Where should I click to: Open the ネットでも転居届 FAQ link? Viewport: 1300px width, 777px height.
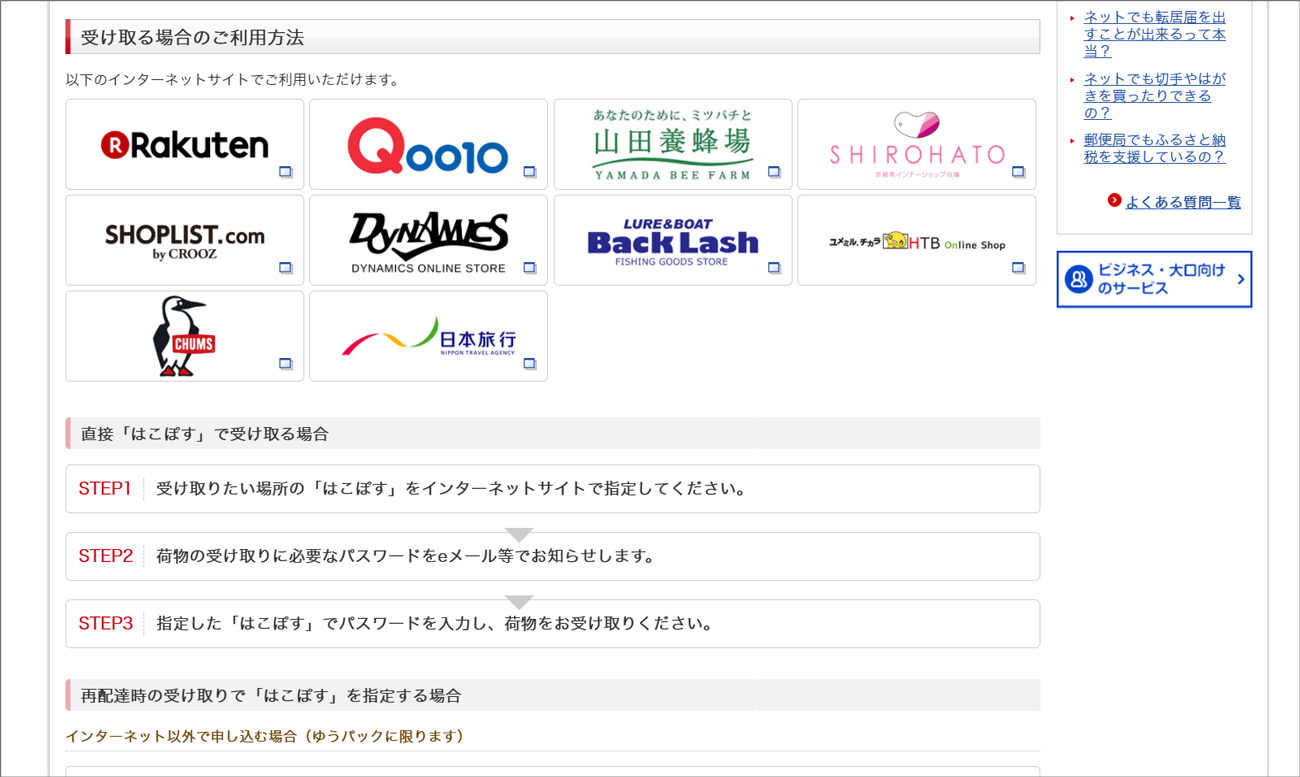[x=1154, y=34]
